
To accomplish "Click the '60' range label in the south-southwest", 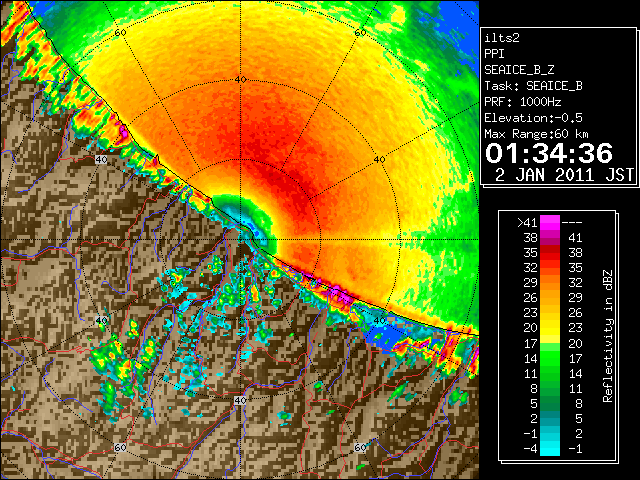I will (120, 448).
